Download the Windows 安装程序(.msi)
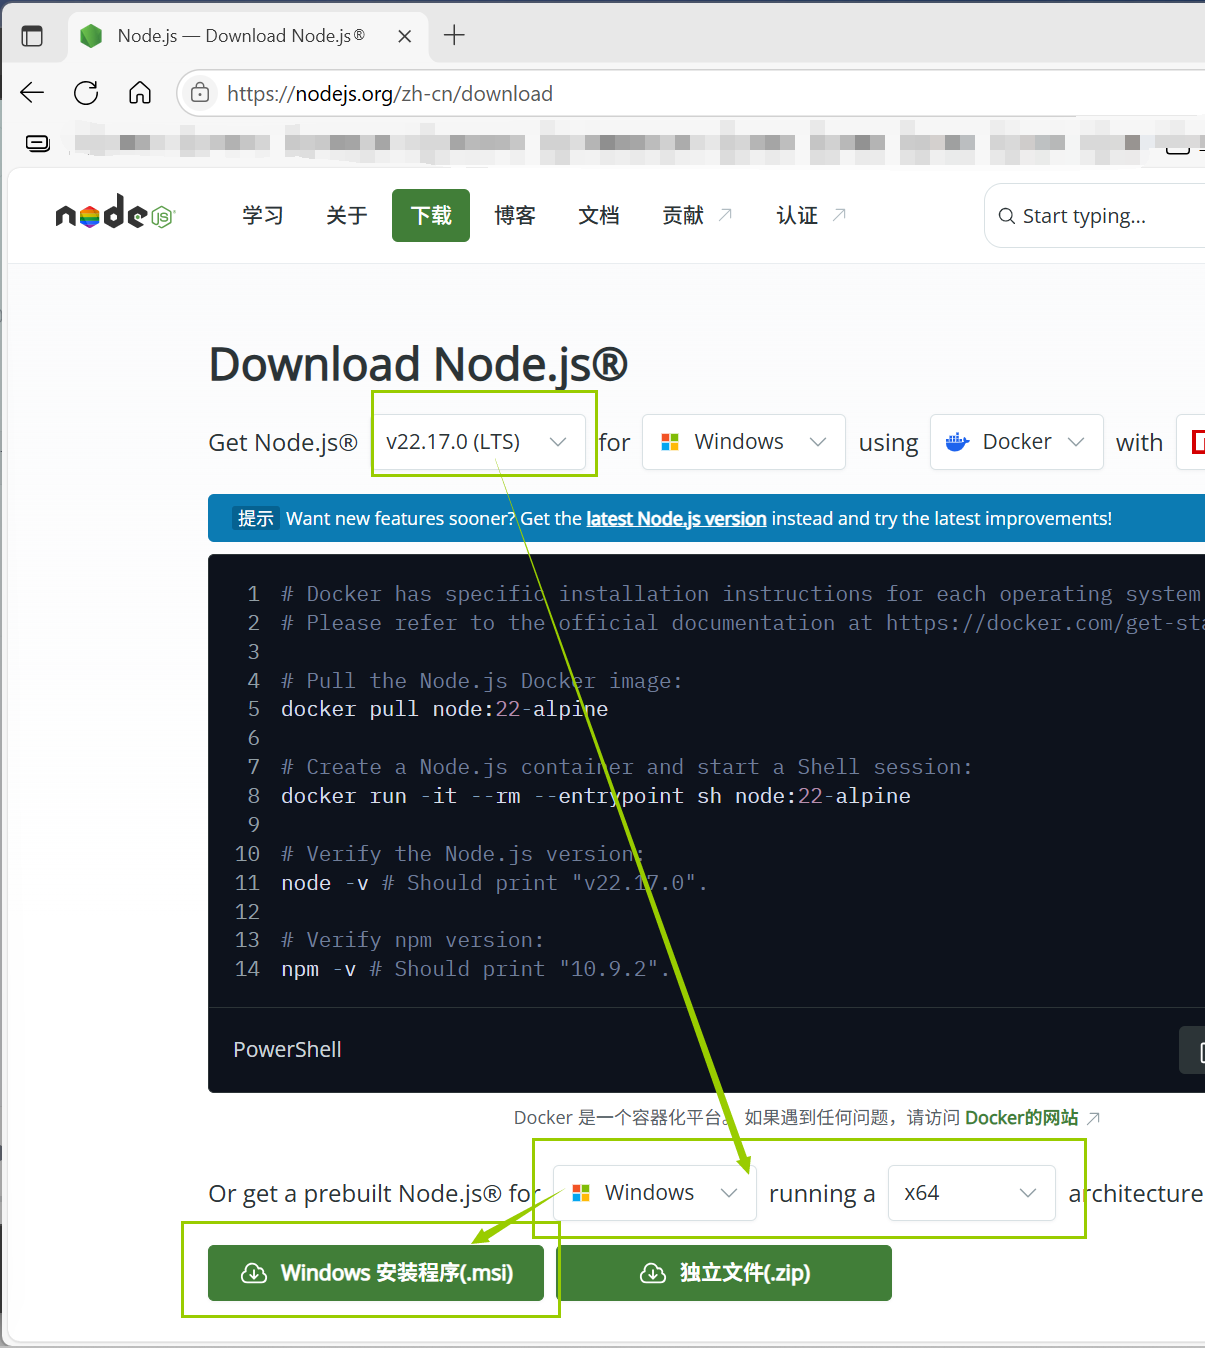 (x=376, y=1273)
